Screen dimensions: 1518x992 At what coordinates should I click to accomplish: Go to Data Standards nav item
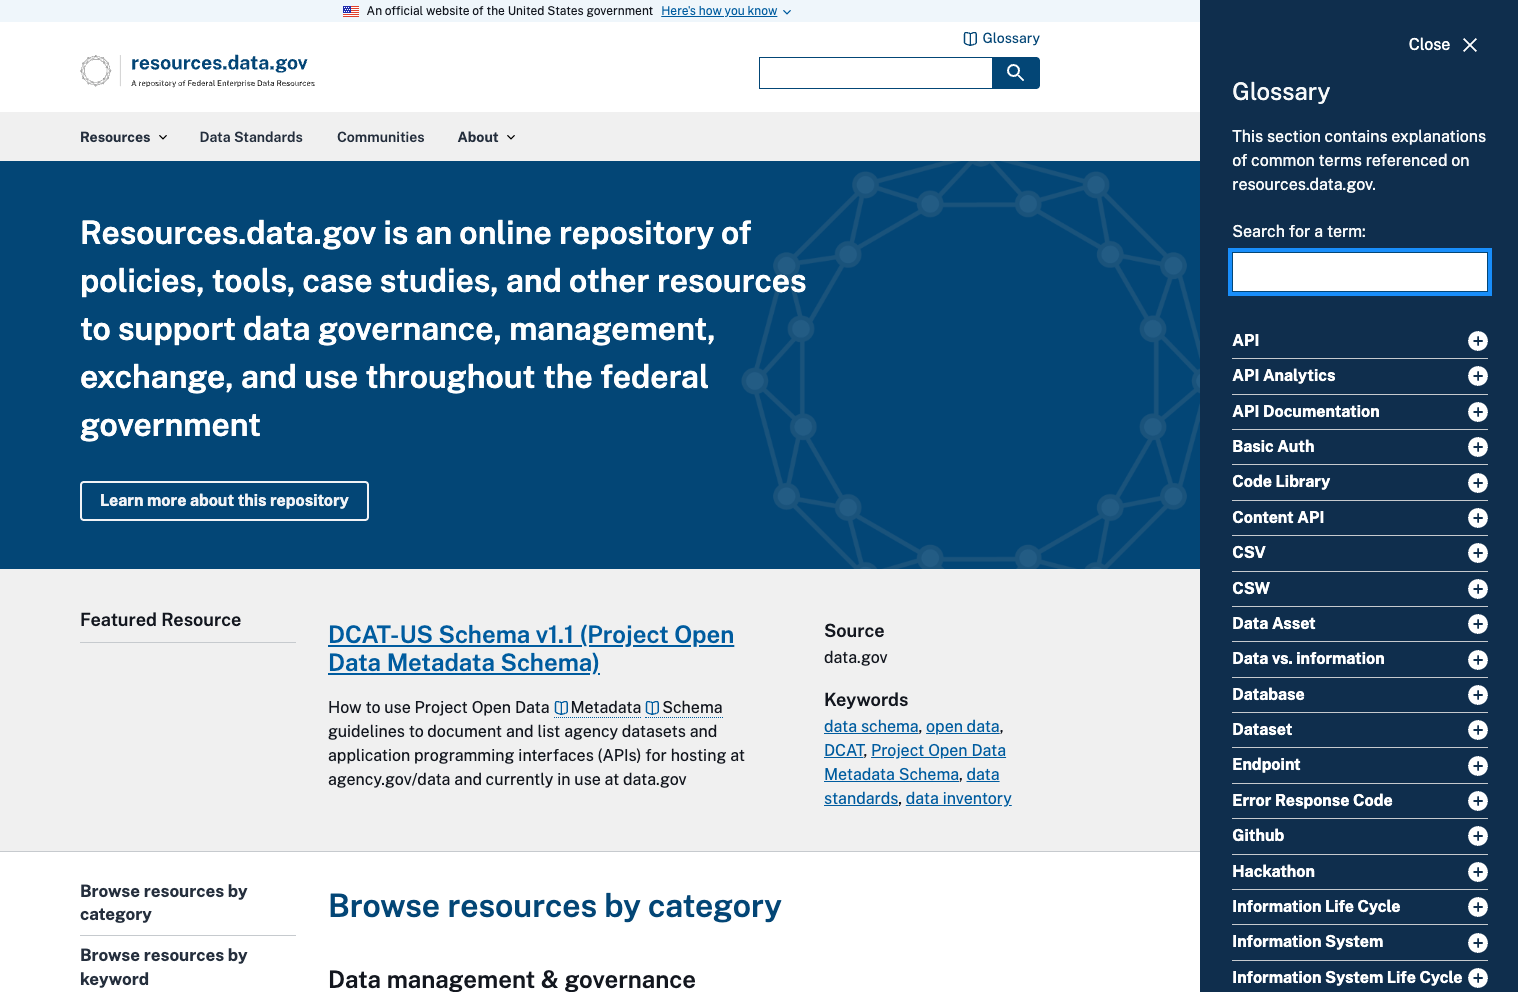[x=251, y=137]
